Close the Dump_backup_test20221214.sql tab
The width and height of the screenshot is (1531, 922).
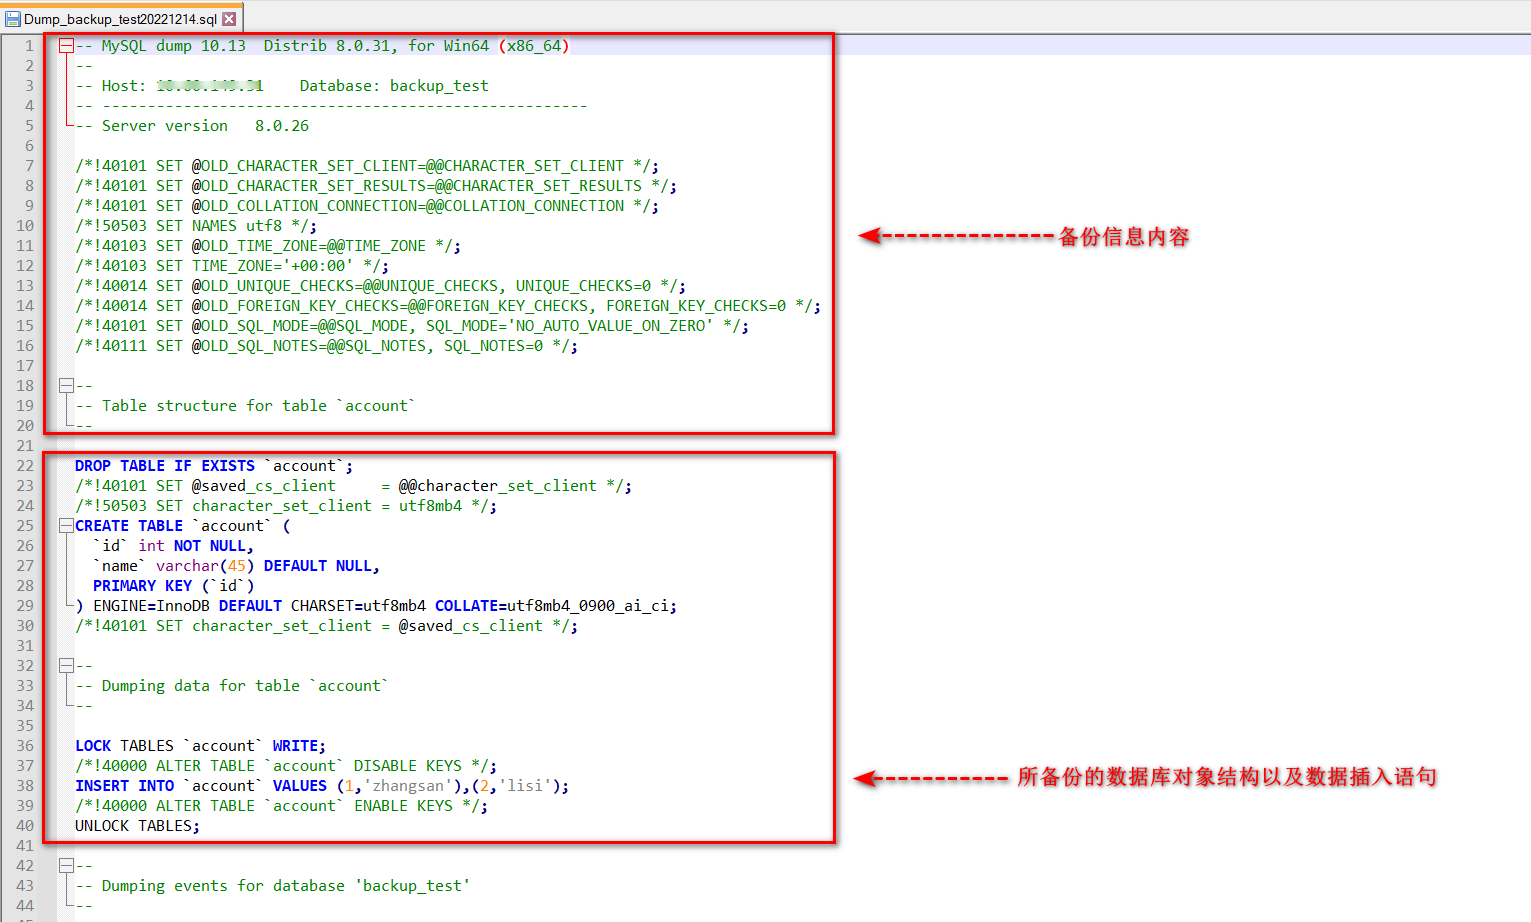[x=230, y=19]
